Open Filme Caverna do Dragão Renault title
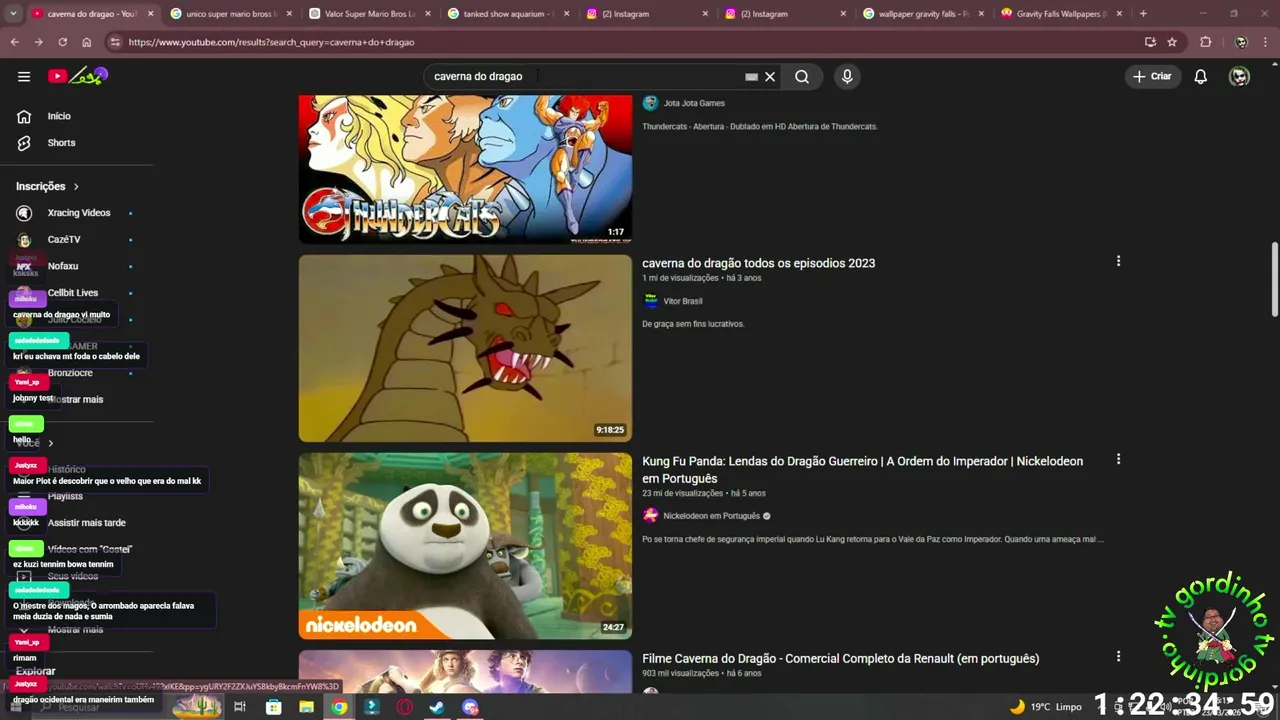This screenshot has height=720, width=1280. [x=840, y=659]
